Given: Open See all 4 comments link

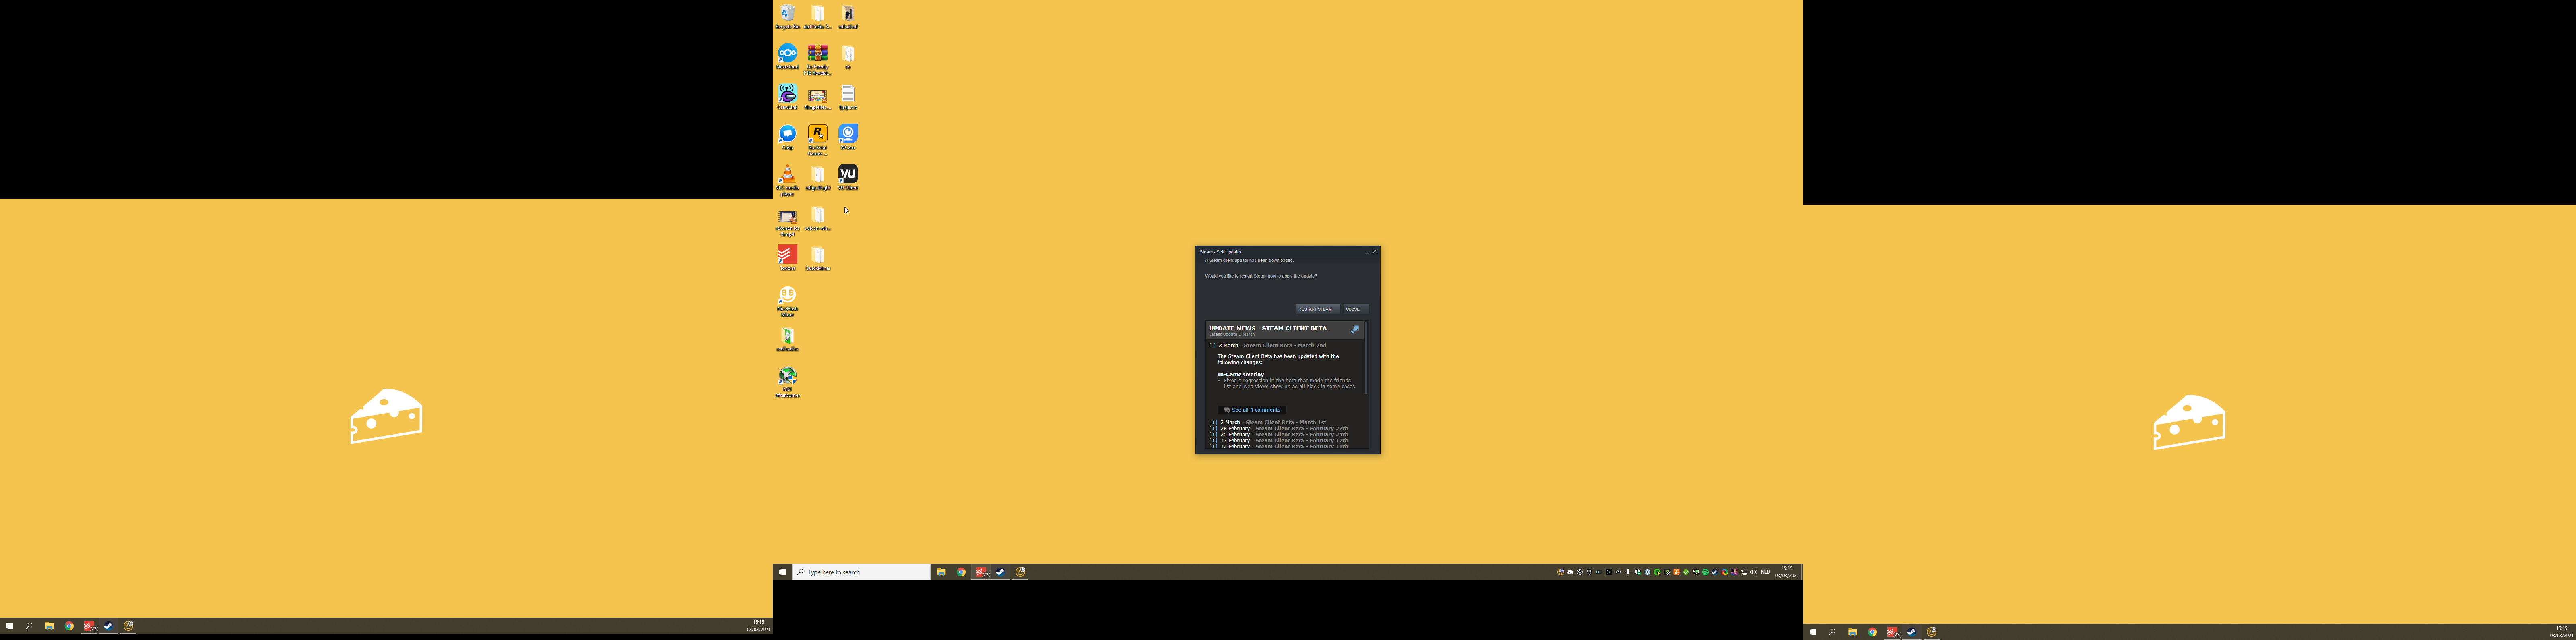Looking at the screenshot, I should point(1255,410).
